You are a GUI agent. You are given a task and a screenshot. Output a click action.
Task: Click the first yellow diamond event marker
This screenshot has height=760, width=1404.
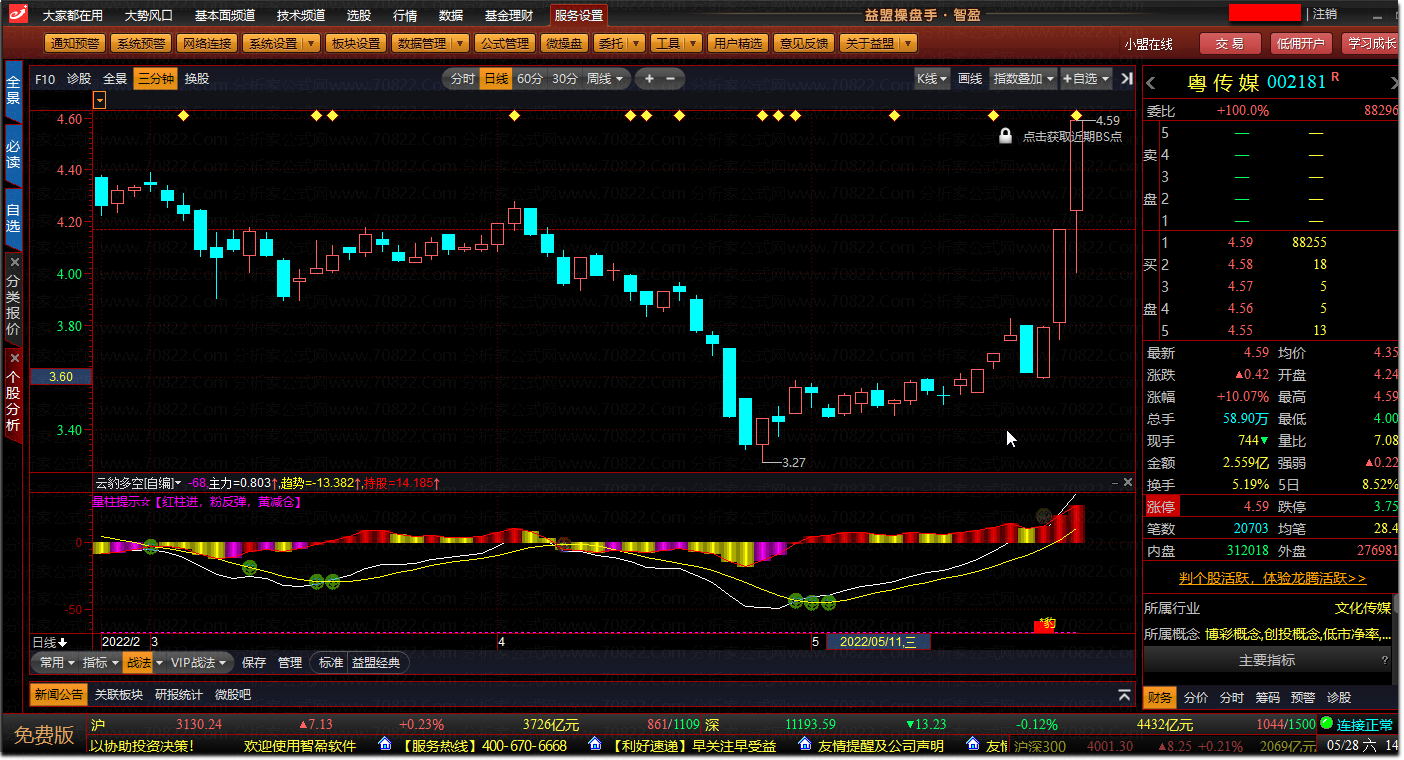pos(183,116)
